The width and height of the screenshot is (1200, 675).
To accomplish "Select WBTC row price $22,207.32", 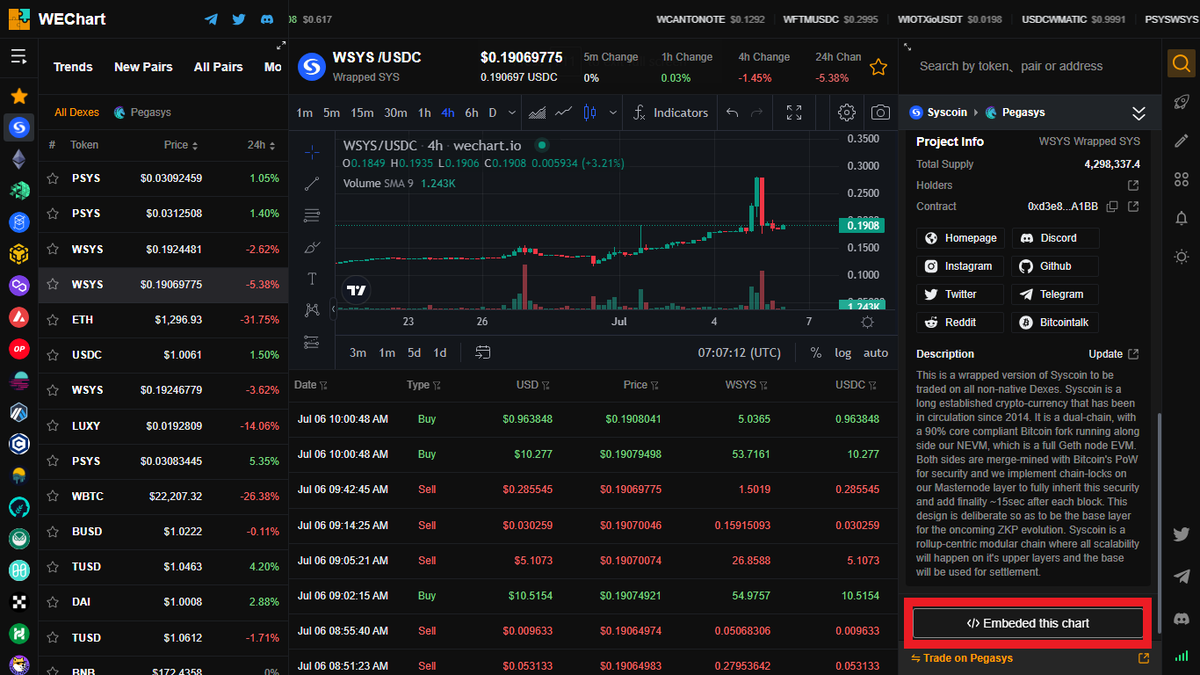I will tap(178, 496).
